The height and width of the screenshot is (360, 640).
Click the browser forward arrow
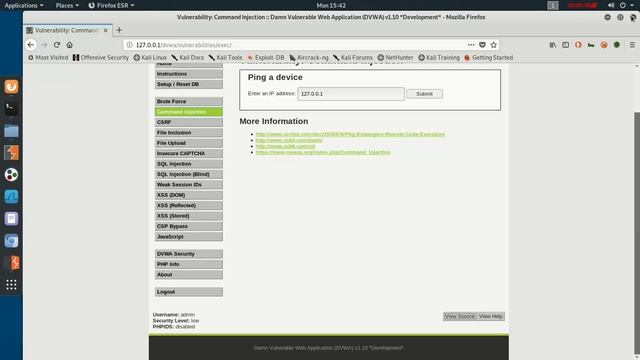coord(44,45)
